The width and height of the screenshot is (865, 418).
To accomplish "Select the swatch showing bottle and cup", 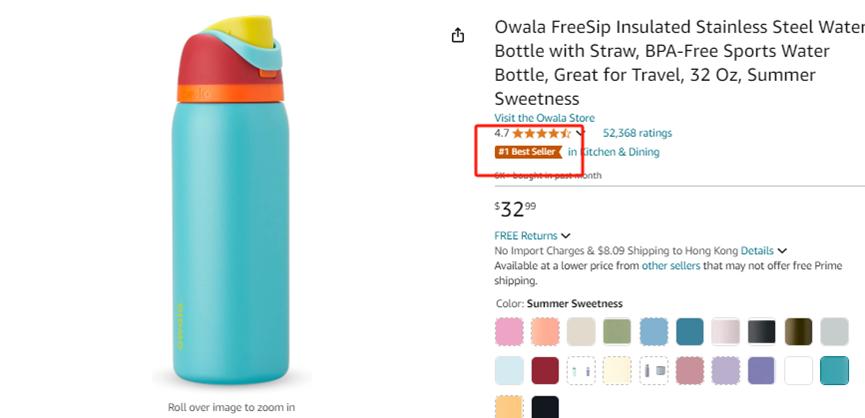I will click(653, 370).
